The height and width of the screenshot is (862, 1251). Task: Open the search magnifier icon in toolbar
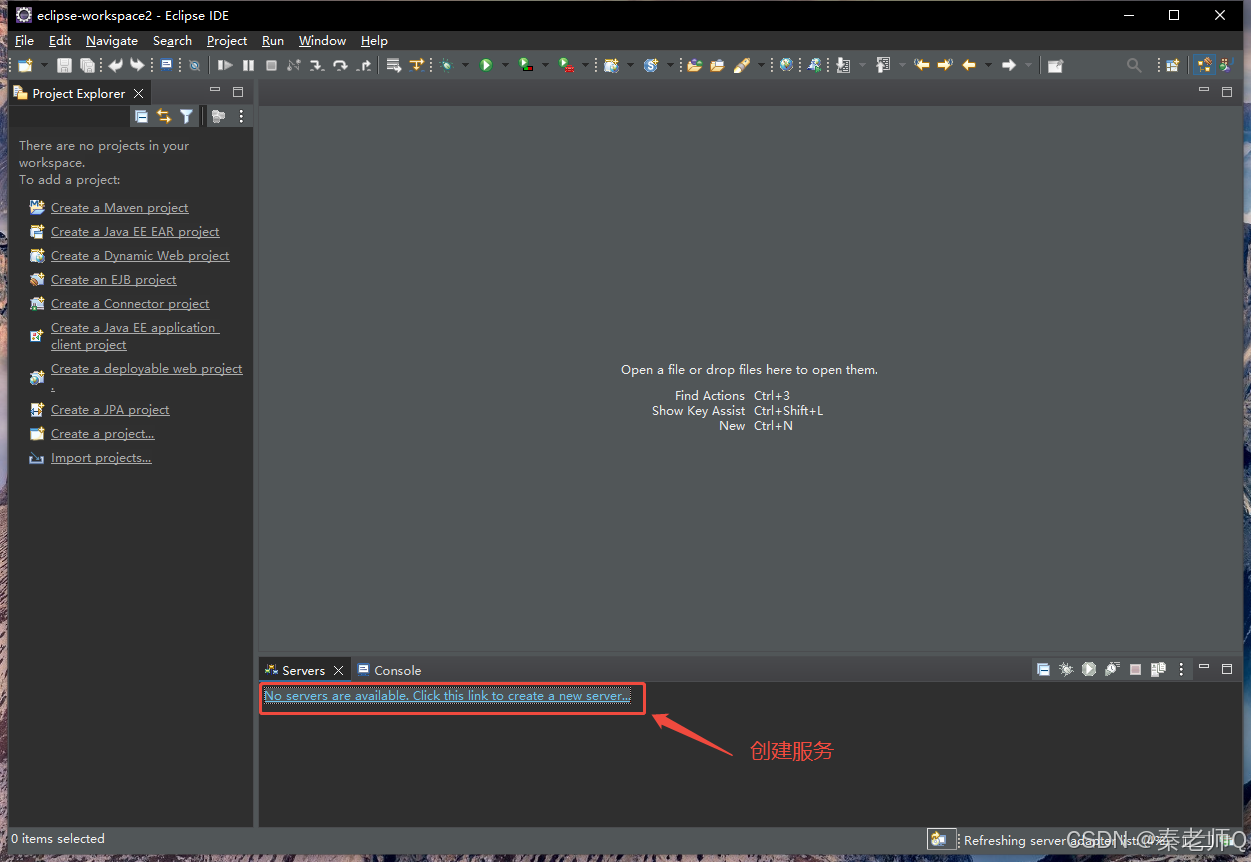(1133, 65)
